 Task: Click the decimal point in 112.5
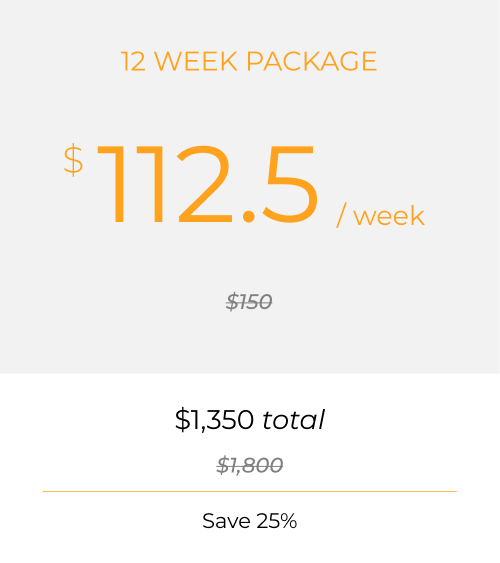[248, 217]
